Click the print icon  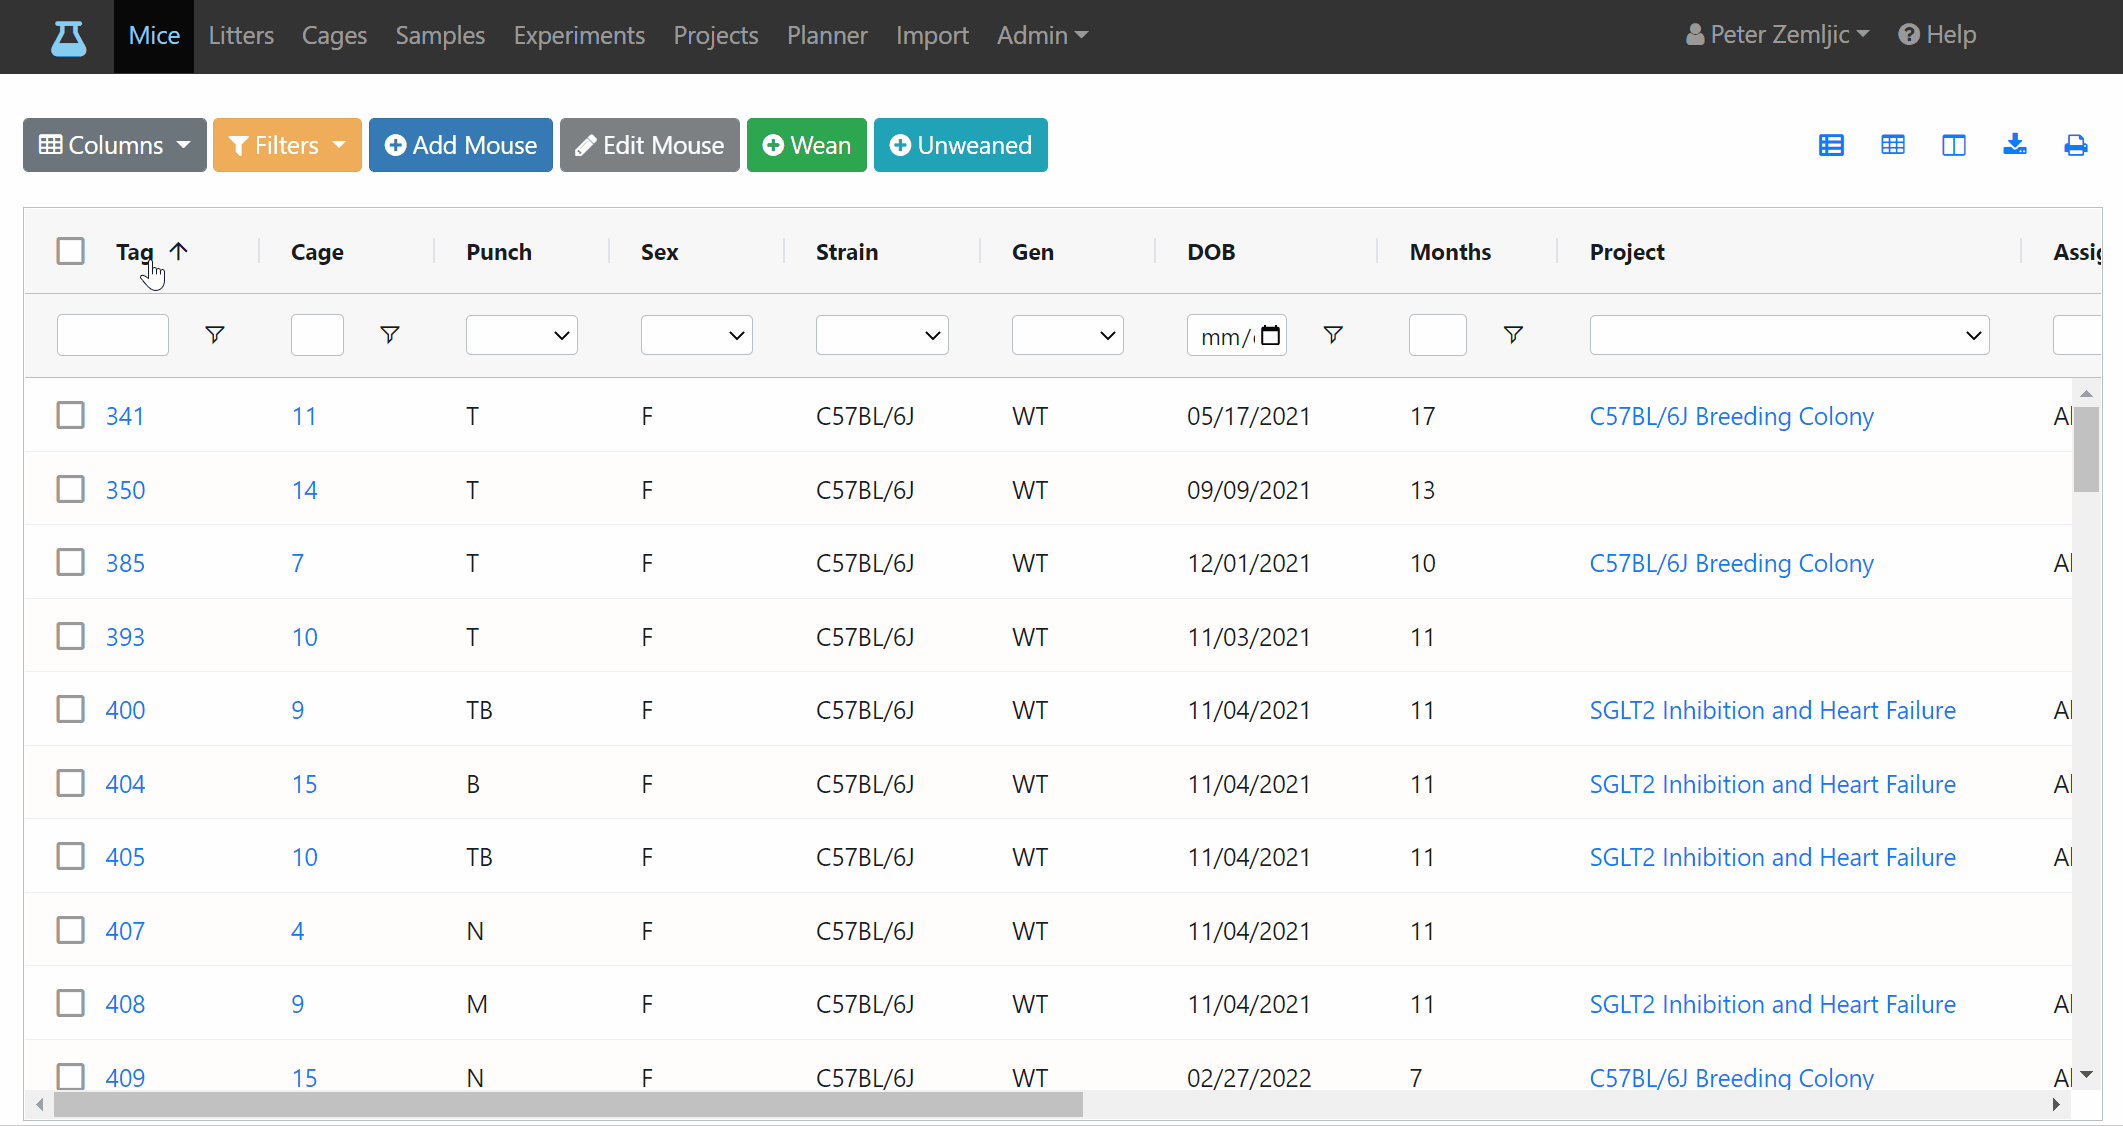[2076, 145]
